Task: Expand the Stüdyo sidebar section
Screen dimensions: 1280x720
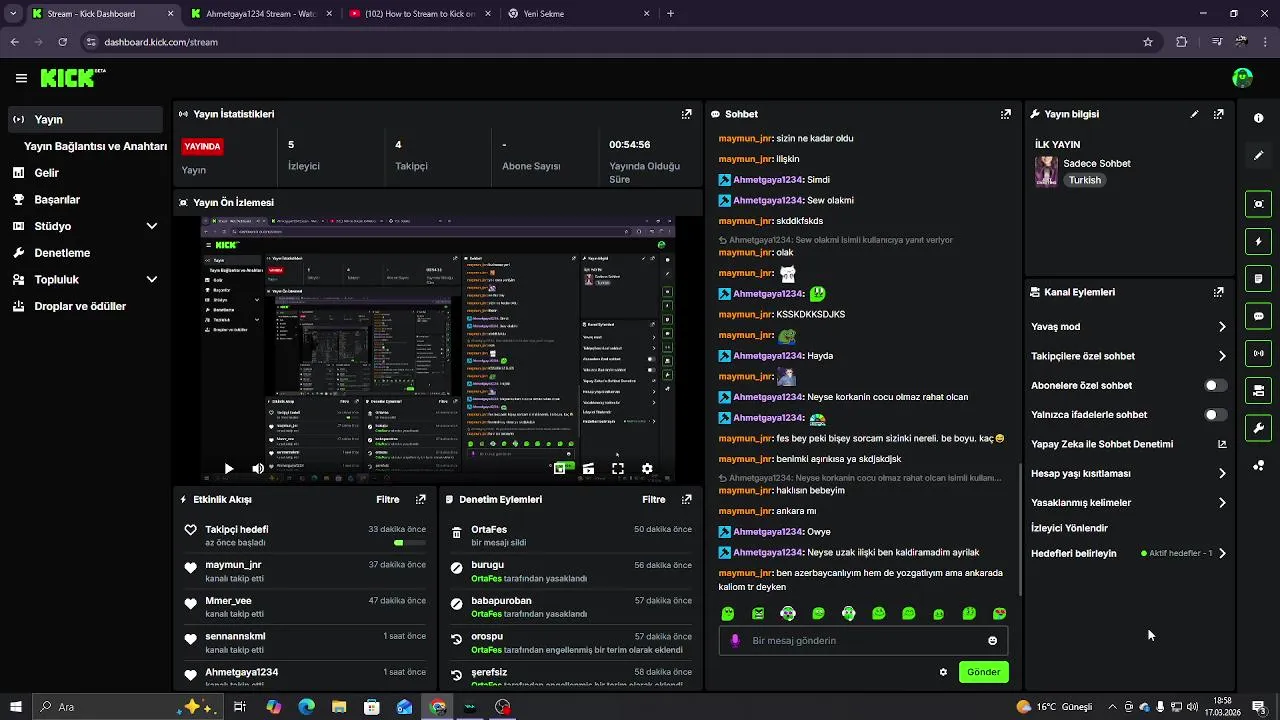Action: pyautogui.click(x=152, y=226)
